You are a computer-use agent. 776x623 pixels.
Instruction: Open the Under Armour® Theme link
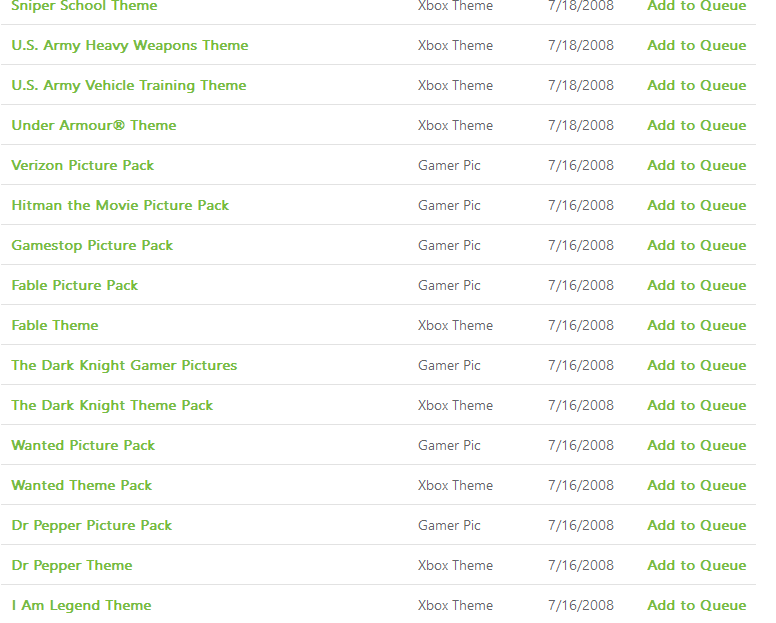[x=94, y=125]
